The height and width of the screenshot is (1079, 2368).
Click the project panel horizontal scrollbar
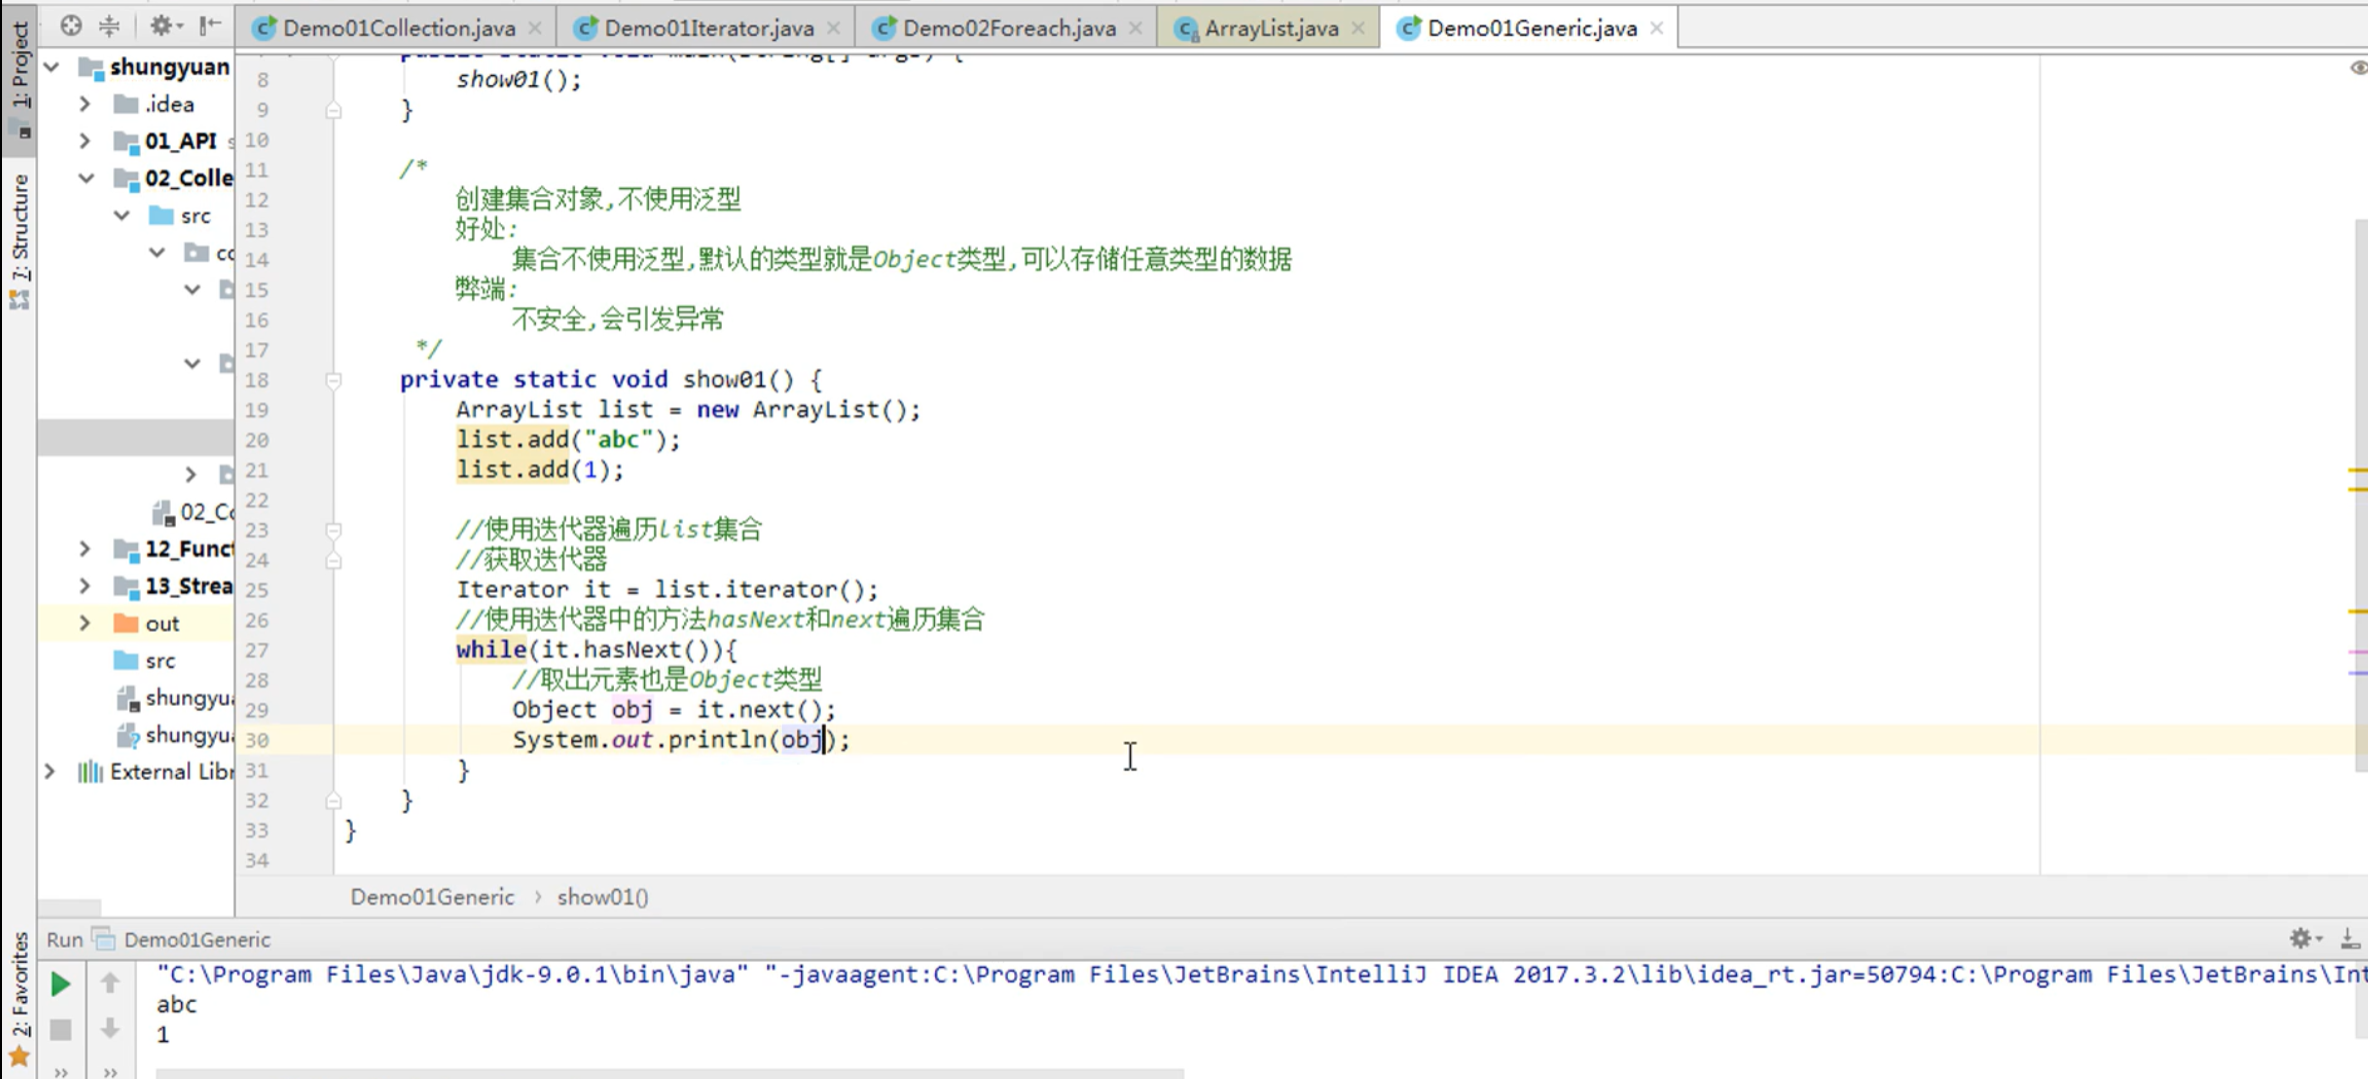(70, 907)
